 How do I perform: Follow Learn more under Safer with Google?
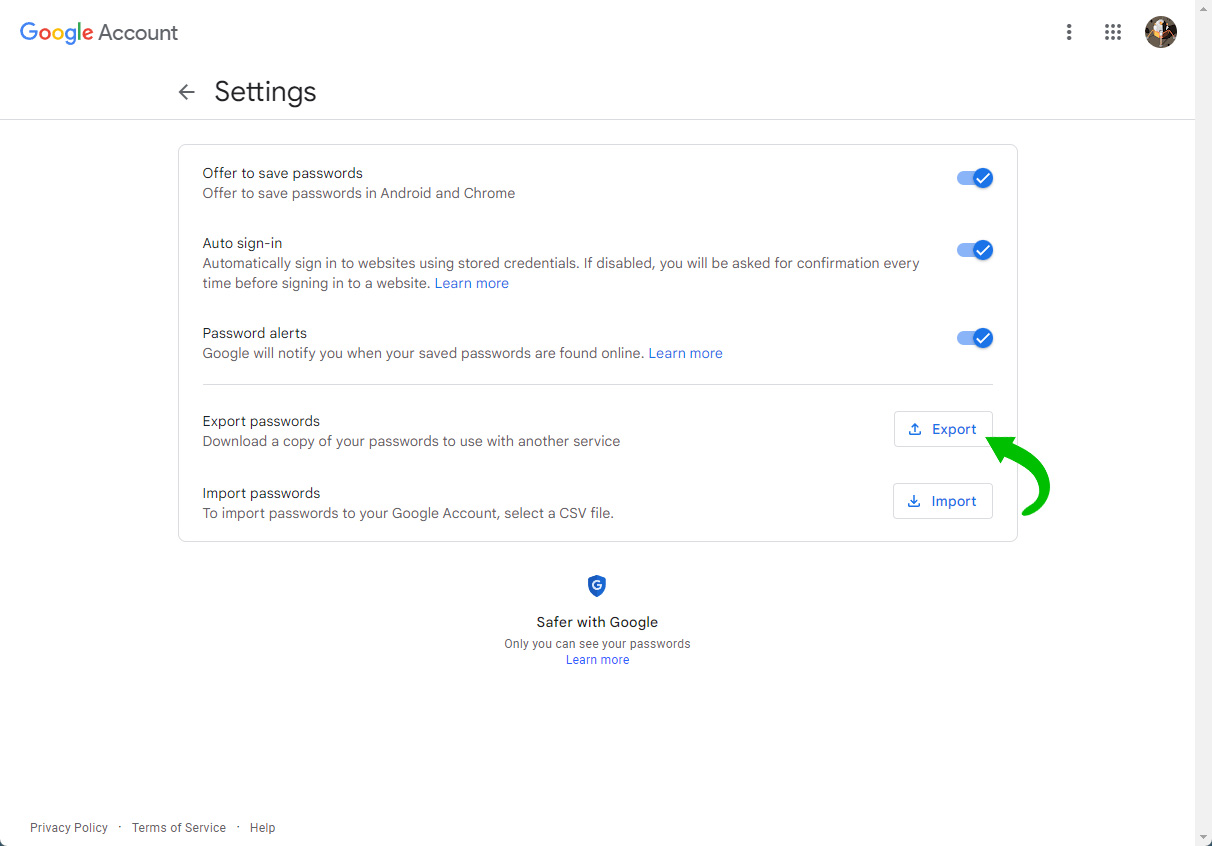point(597,660)
